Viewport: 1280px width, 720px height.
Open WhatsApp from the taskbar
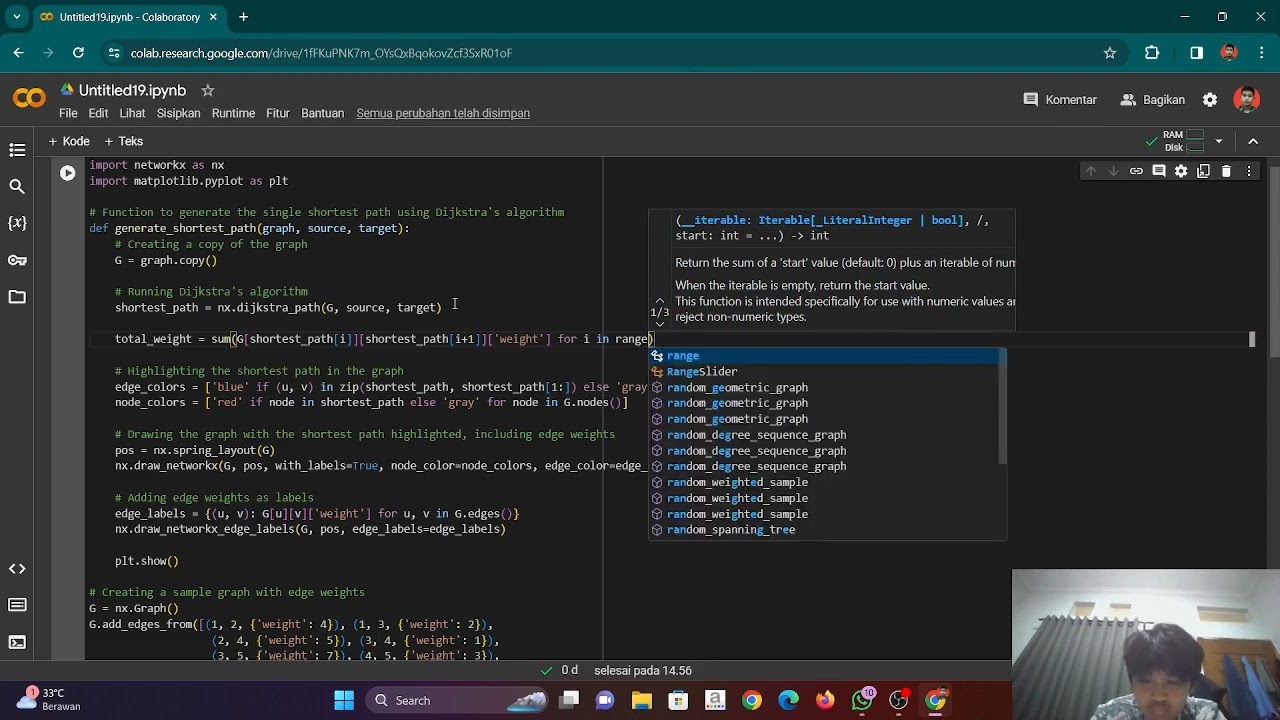(x=861, y=700)
